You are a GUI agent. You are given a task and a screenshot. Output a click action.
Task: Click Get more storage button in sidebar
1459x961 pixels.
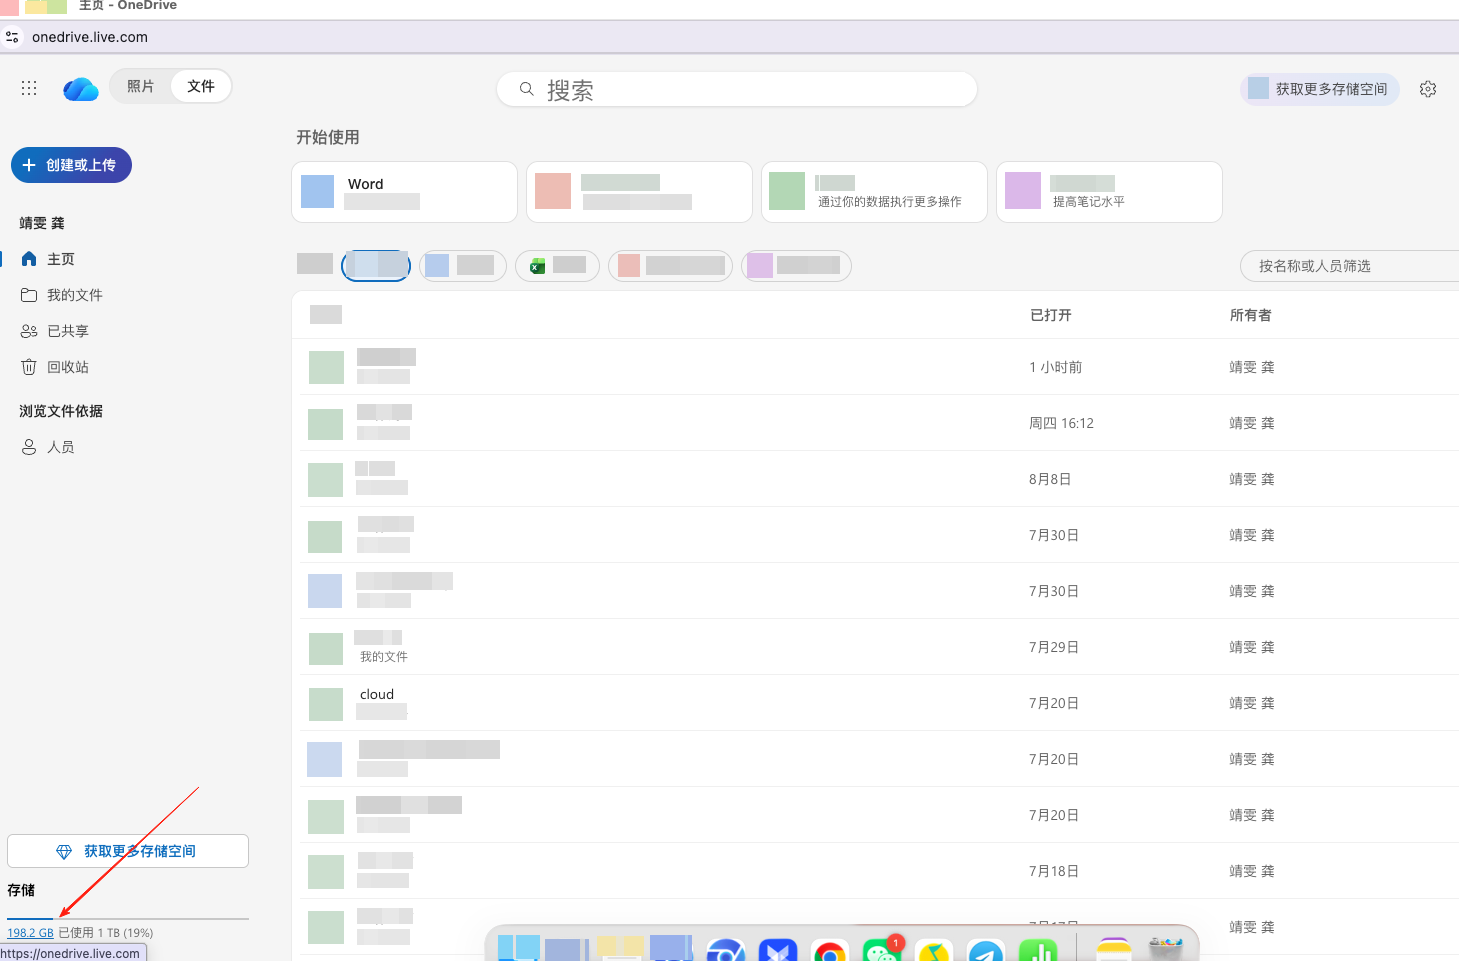point(128,851)
